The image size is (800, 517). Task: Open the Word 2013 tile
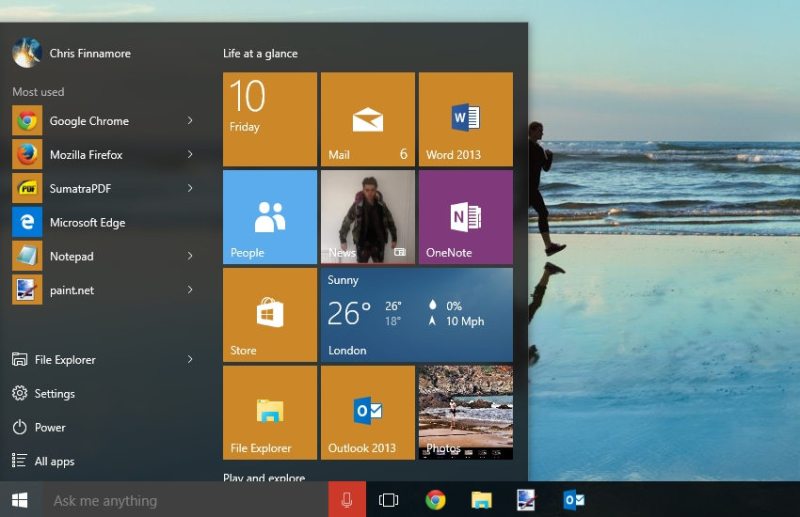tap(466, 119)
